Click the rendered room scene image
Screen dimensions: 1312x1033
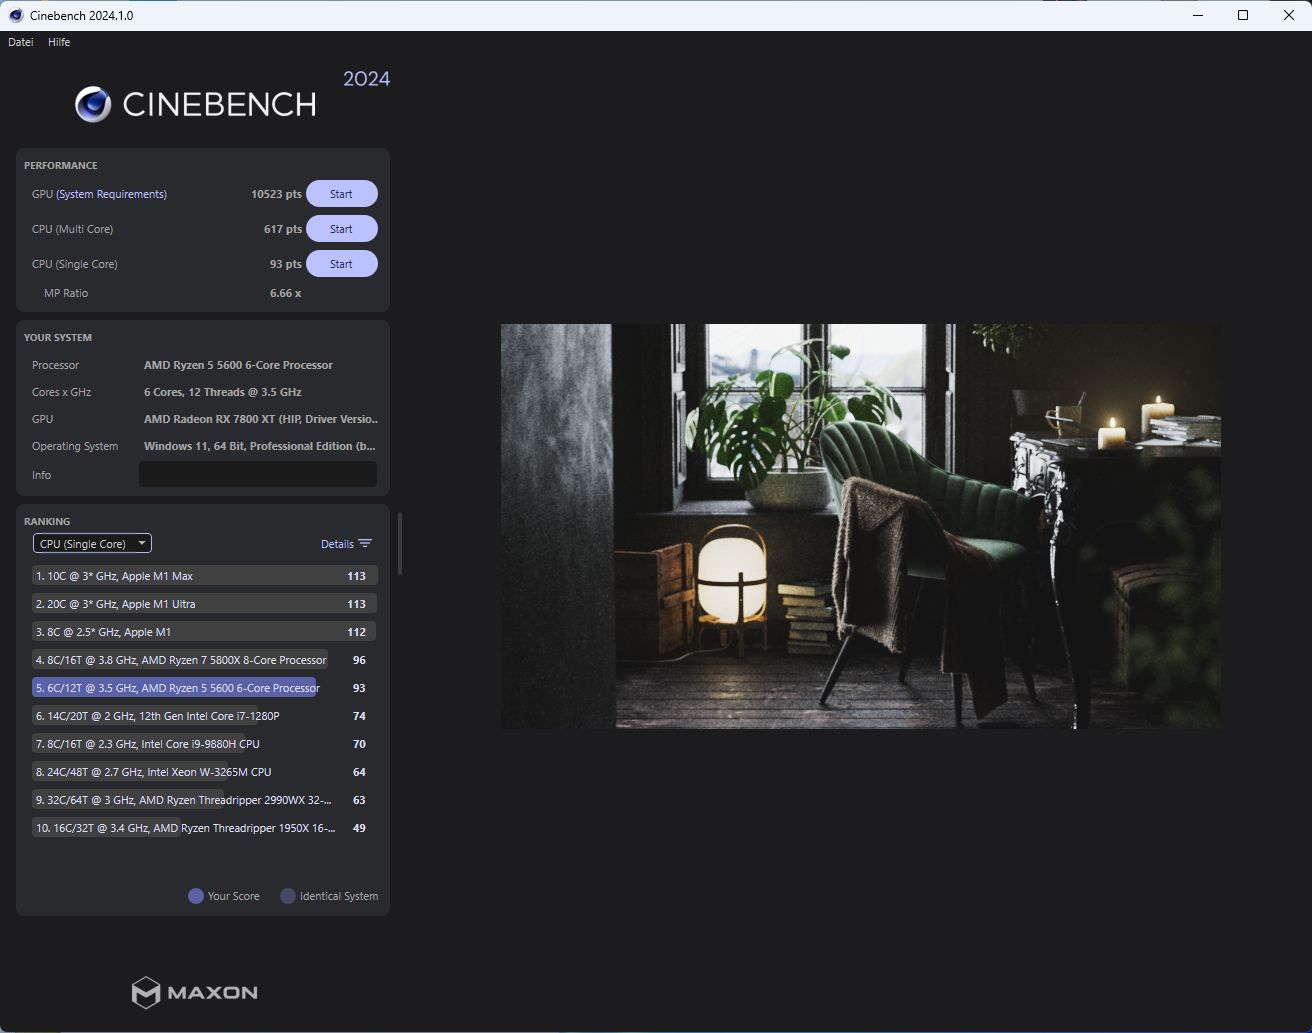click(861, 526)
